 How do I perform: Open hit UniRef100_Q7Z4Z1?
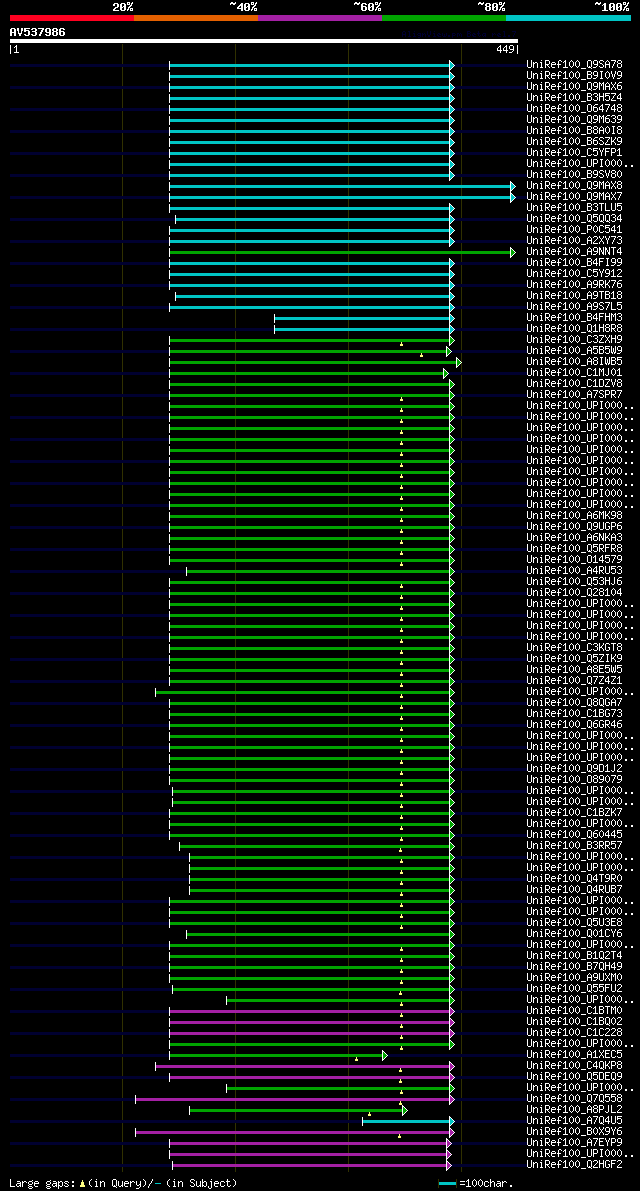coord(574,681)
